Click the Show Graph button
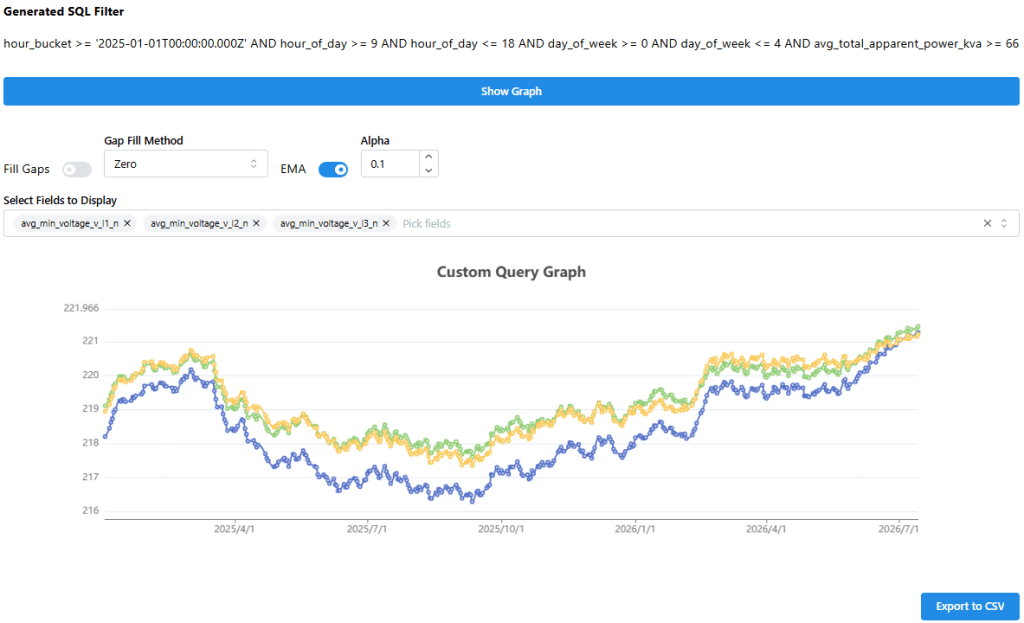The height and width of the screenshot is (623, 1024). (511, 91)
